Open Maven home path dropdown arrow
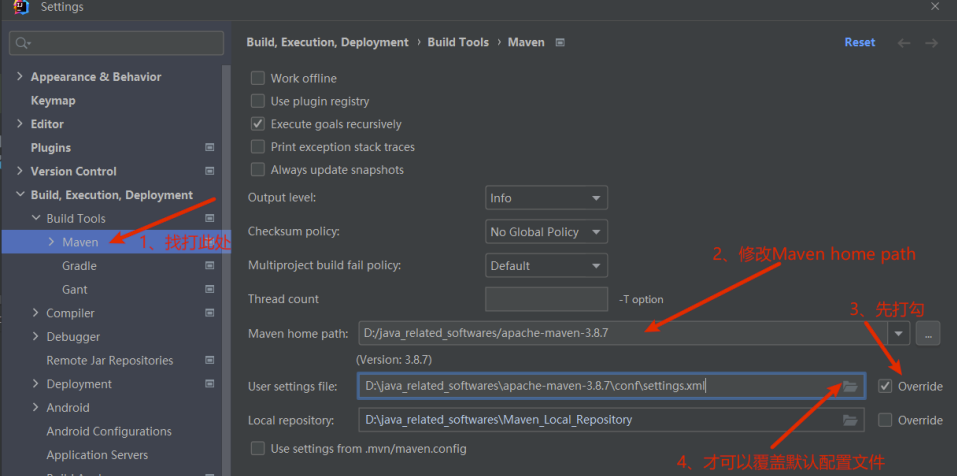Image resolution: width=957 pixels, height=476 pixels. tap(898, 333)
